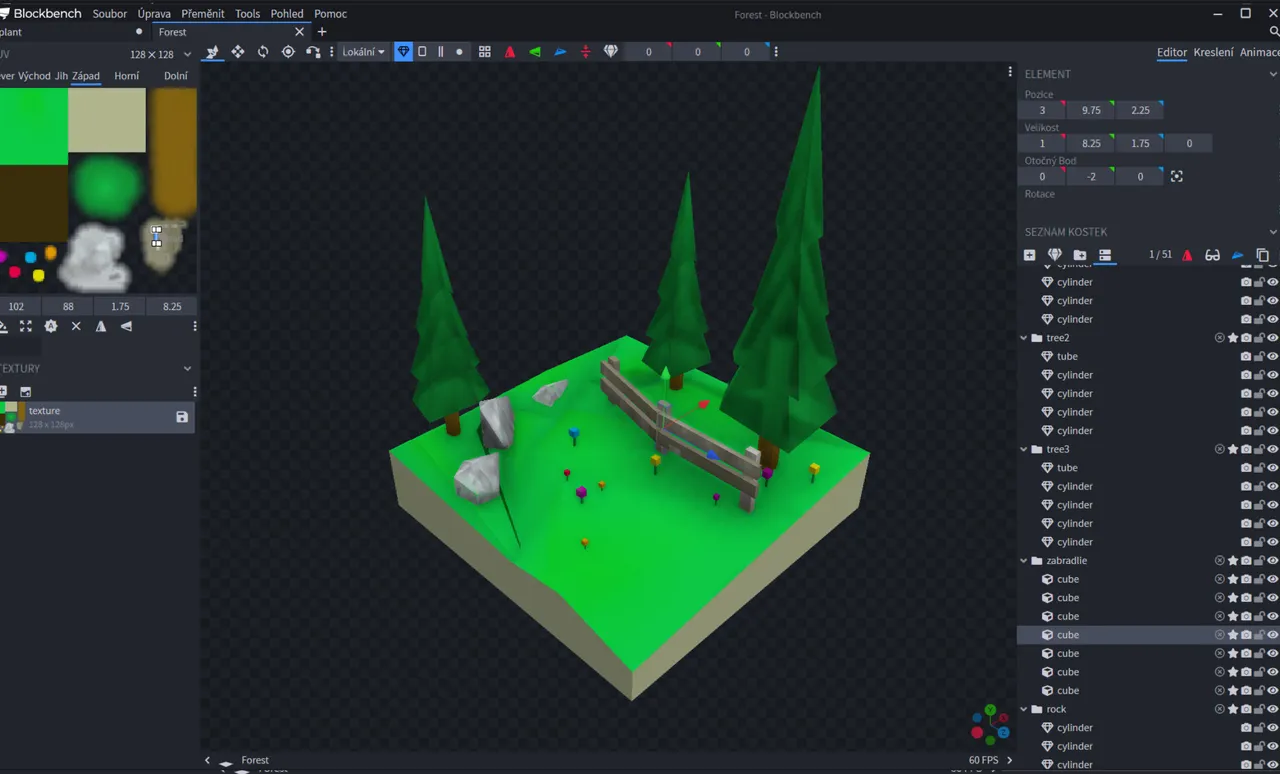
Task: Open the Pomoc menu
Action: [x=330, y=14]
